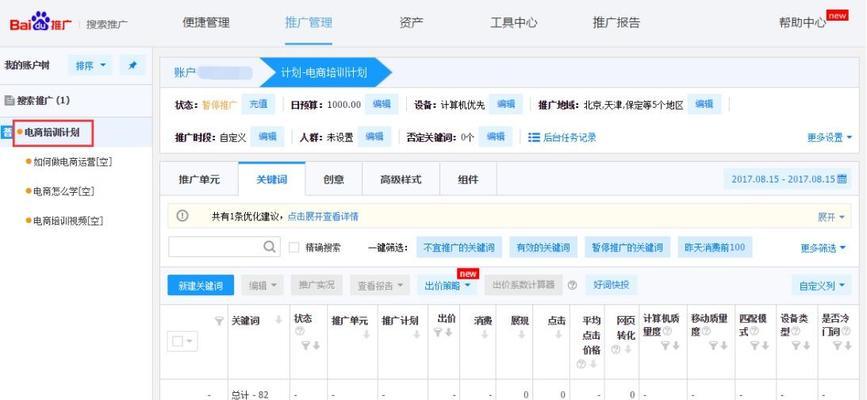The width and height of the screenshot is (867, 400).
Task: Tick the 精确搜索 checkbox
Action: 294,247
